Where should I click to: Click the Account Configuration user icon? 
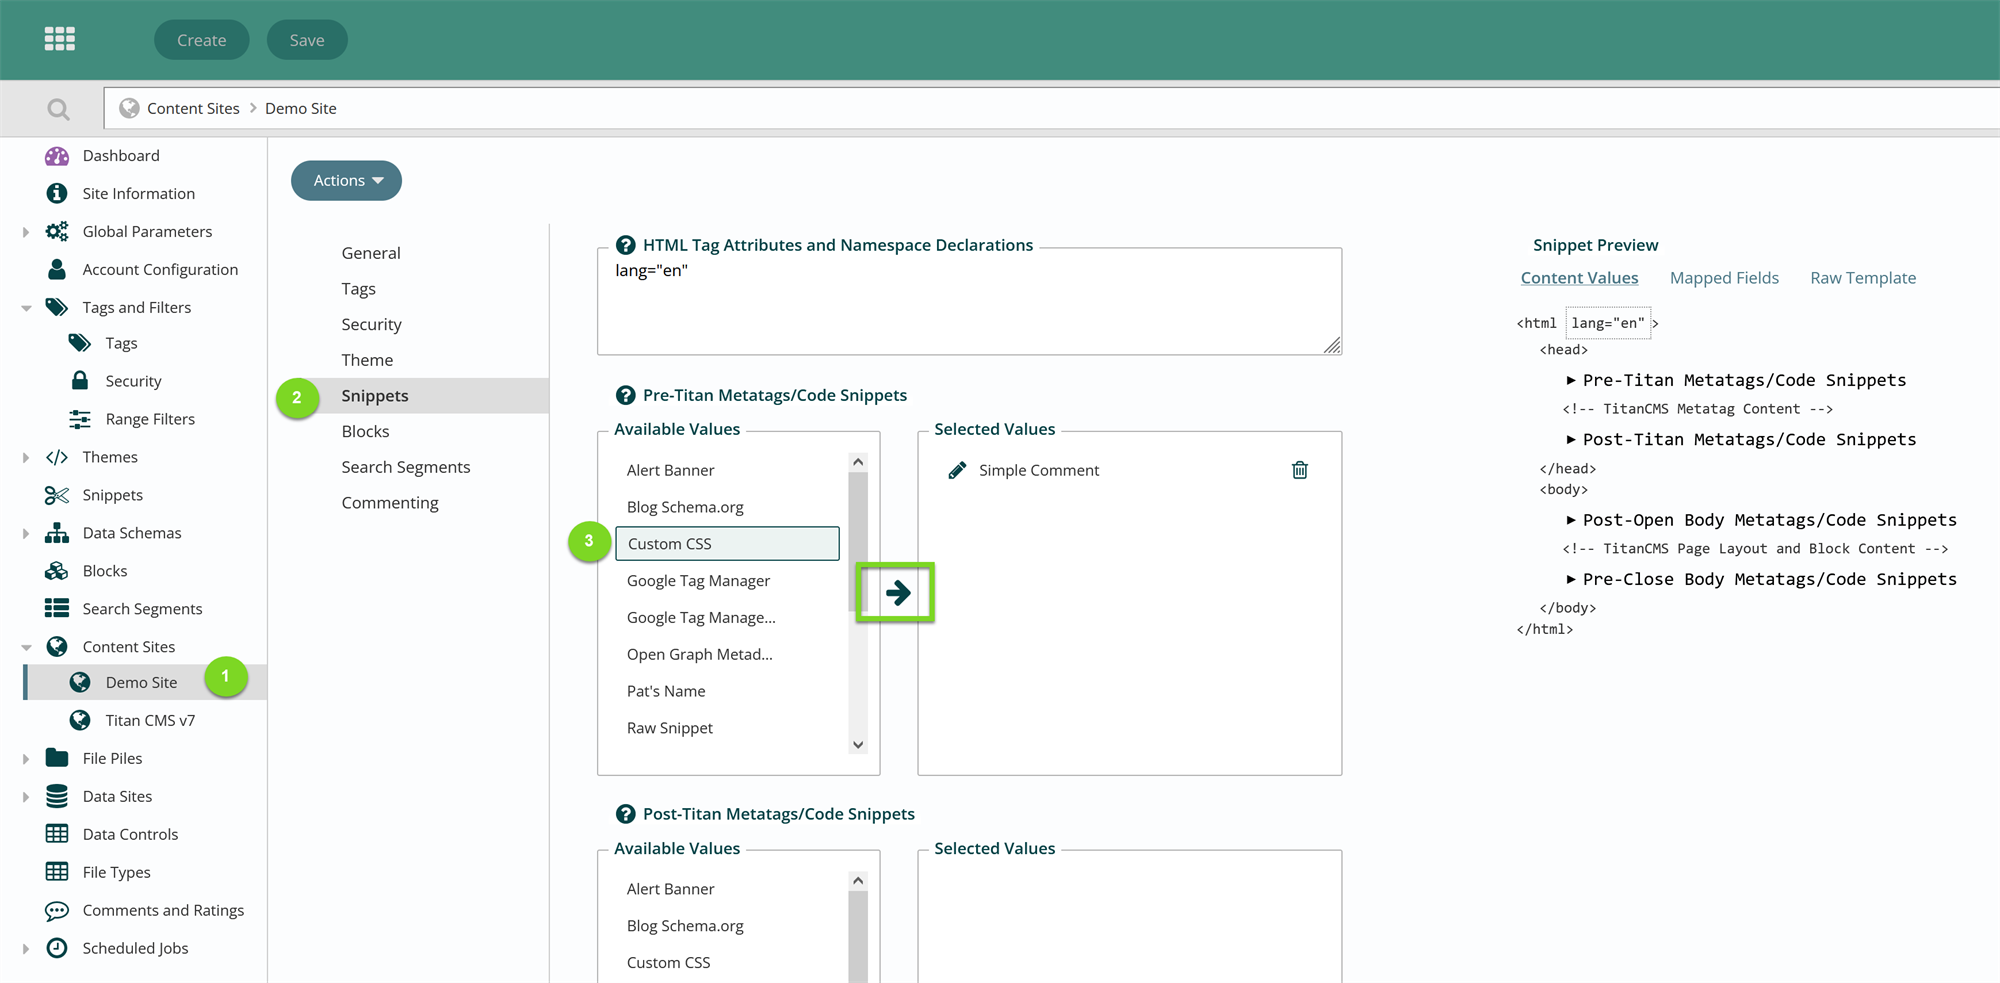[x=57, y=269]
